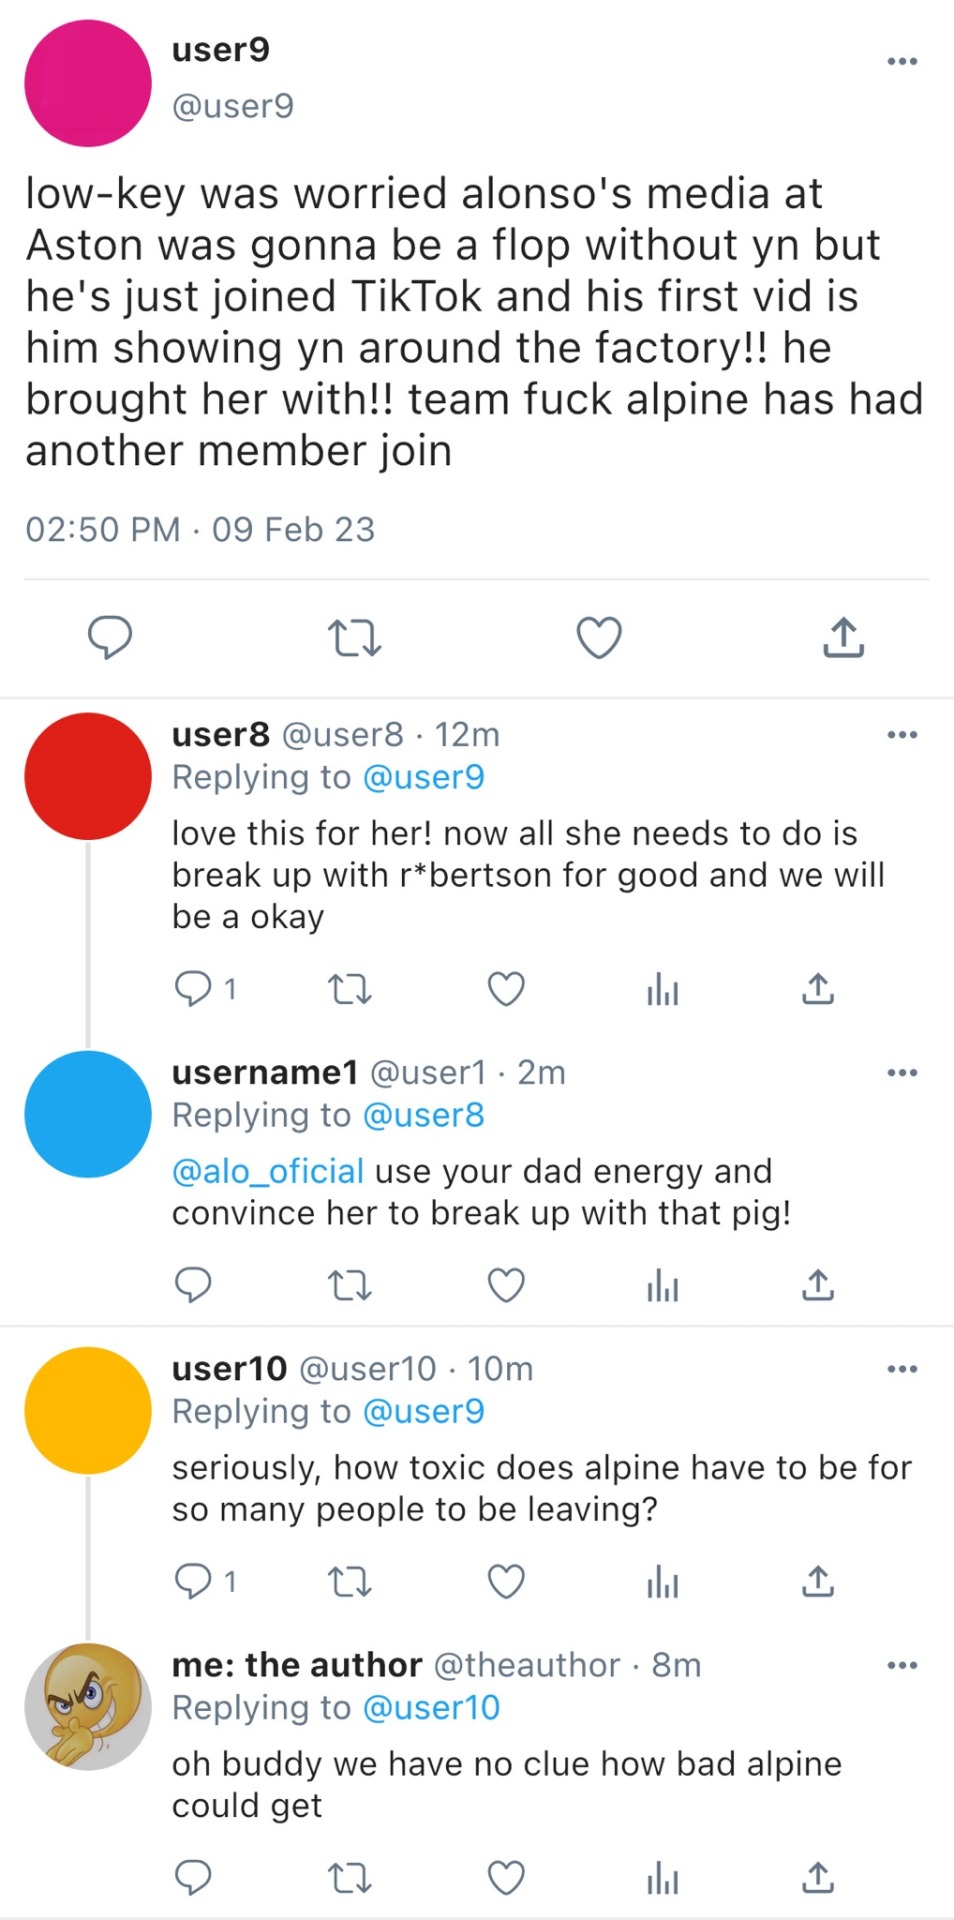The height and width of the screenshot is (1920, 954).
Task: Like user8's reply about r*bertson
Action: [506, 989]
